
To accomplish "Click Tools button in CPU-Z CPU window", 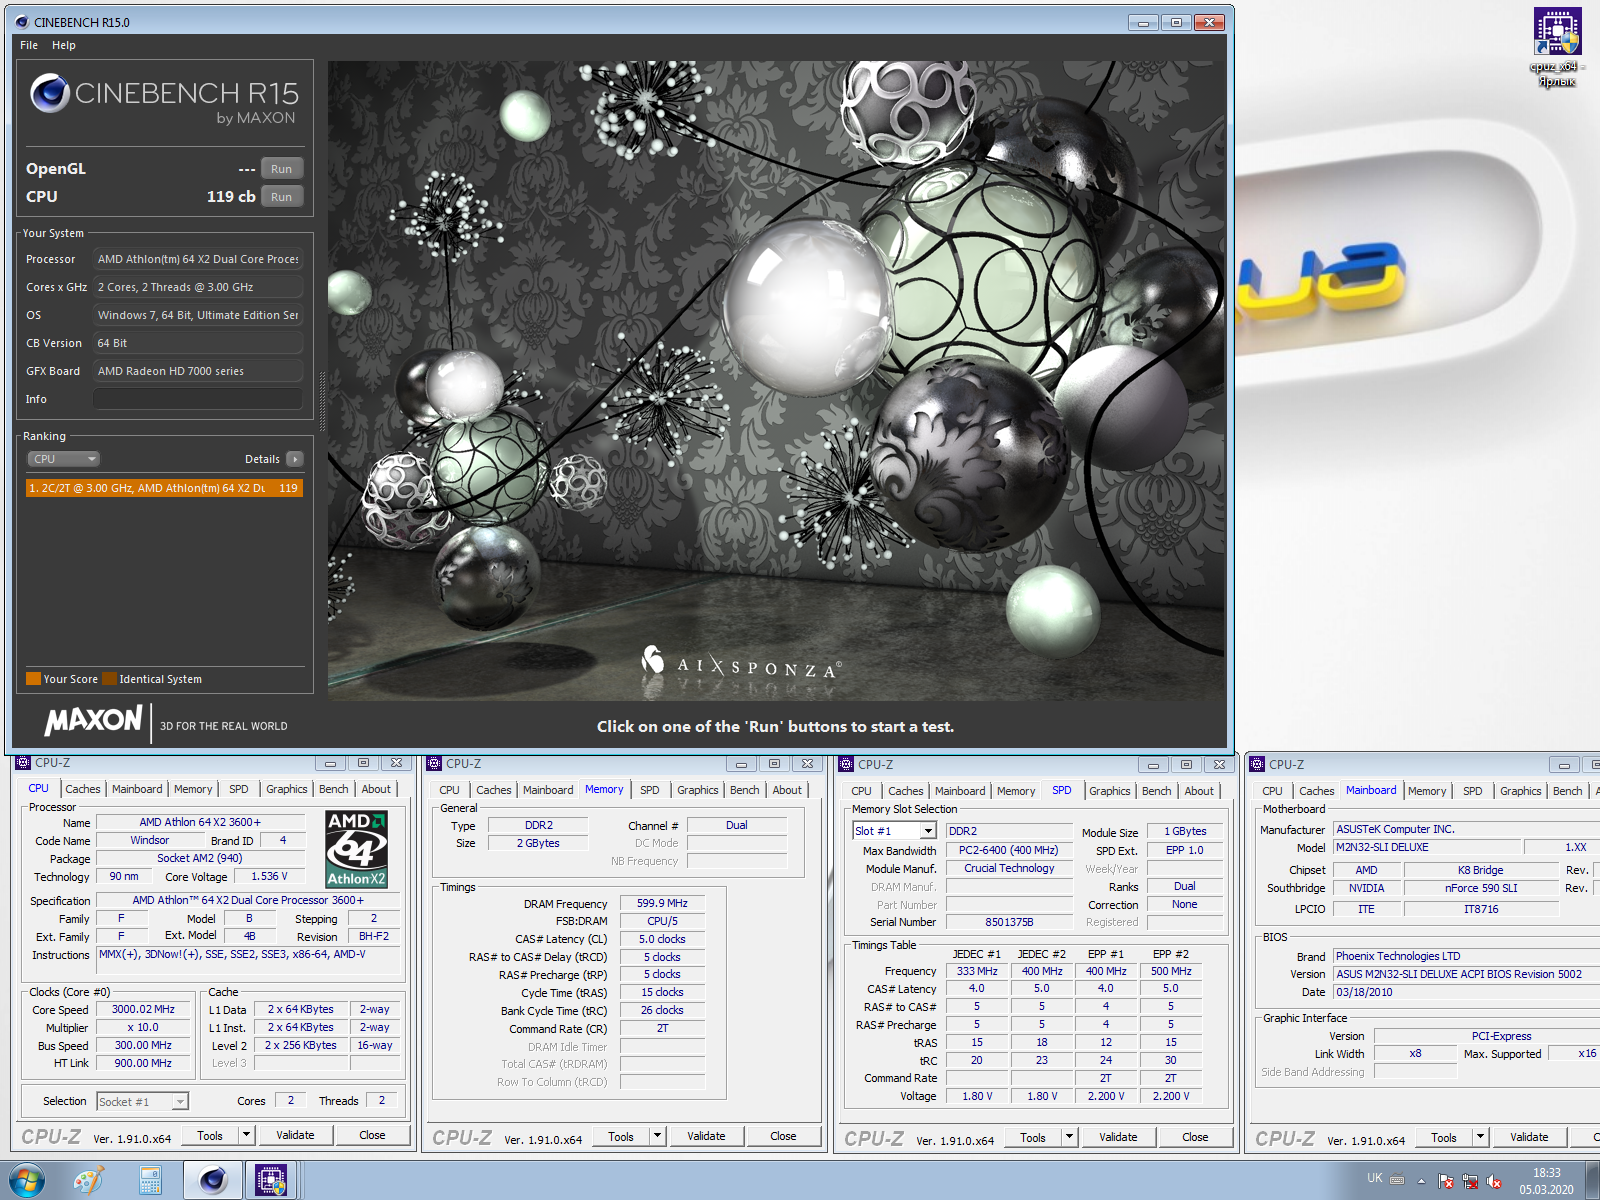I will point(210,1135).
